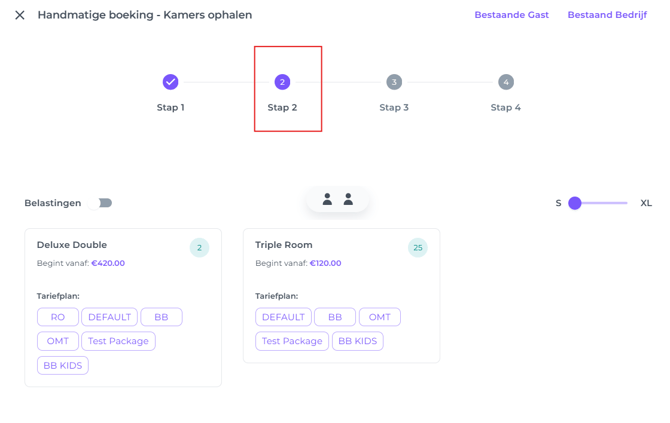Toggle the Belastingen switch
Viewport: 670px width, 423px height.
pyautogui.click(x=103, y=203)
